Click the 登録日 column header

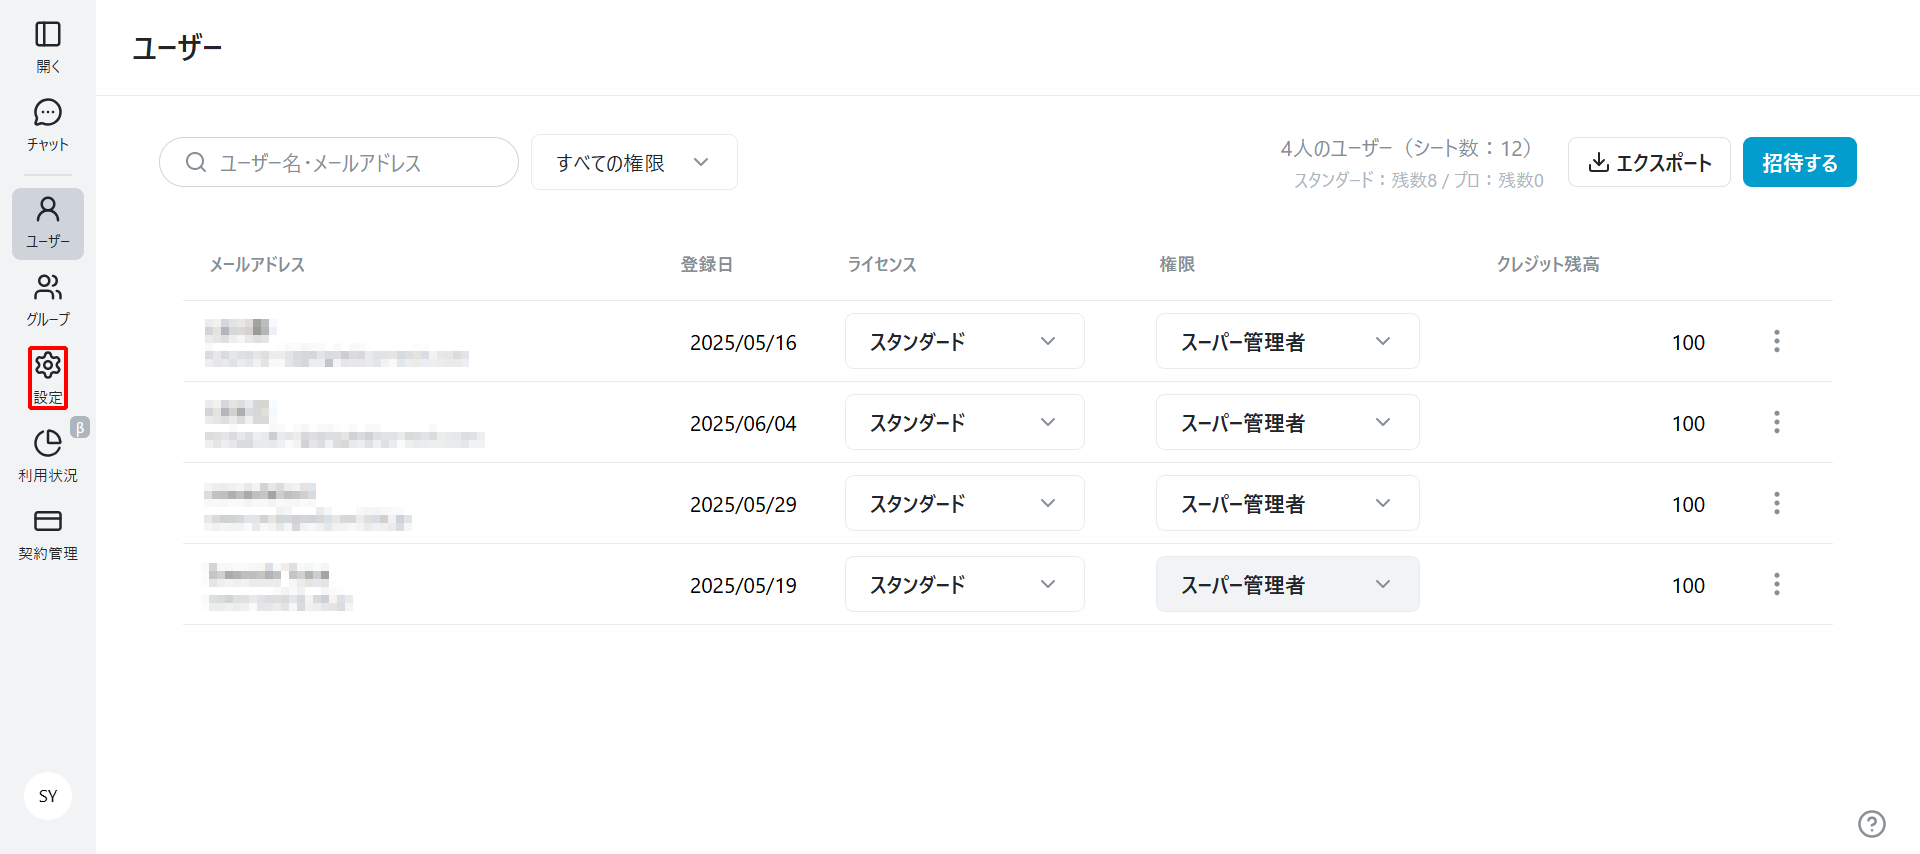[706, 265]
